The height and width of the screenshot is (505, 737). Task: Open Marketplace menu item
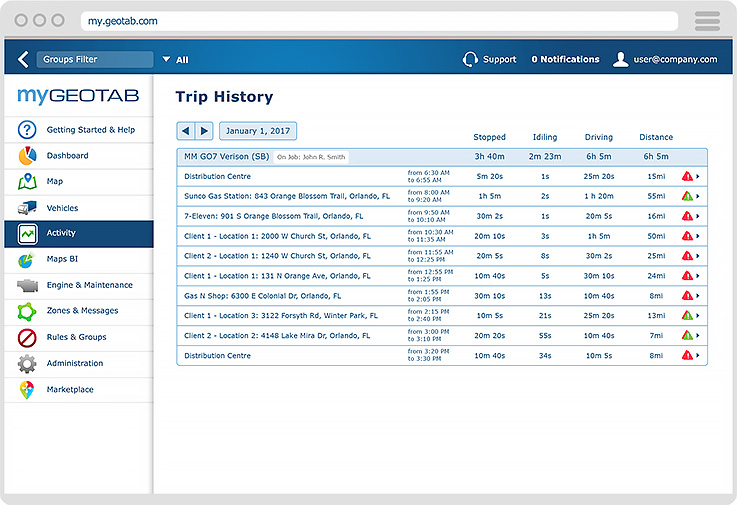click(x=79, y=390)
